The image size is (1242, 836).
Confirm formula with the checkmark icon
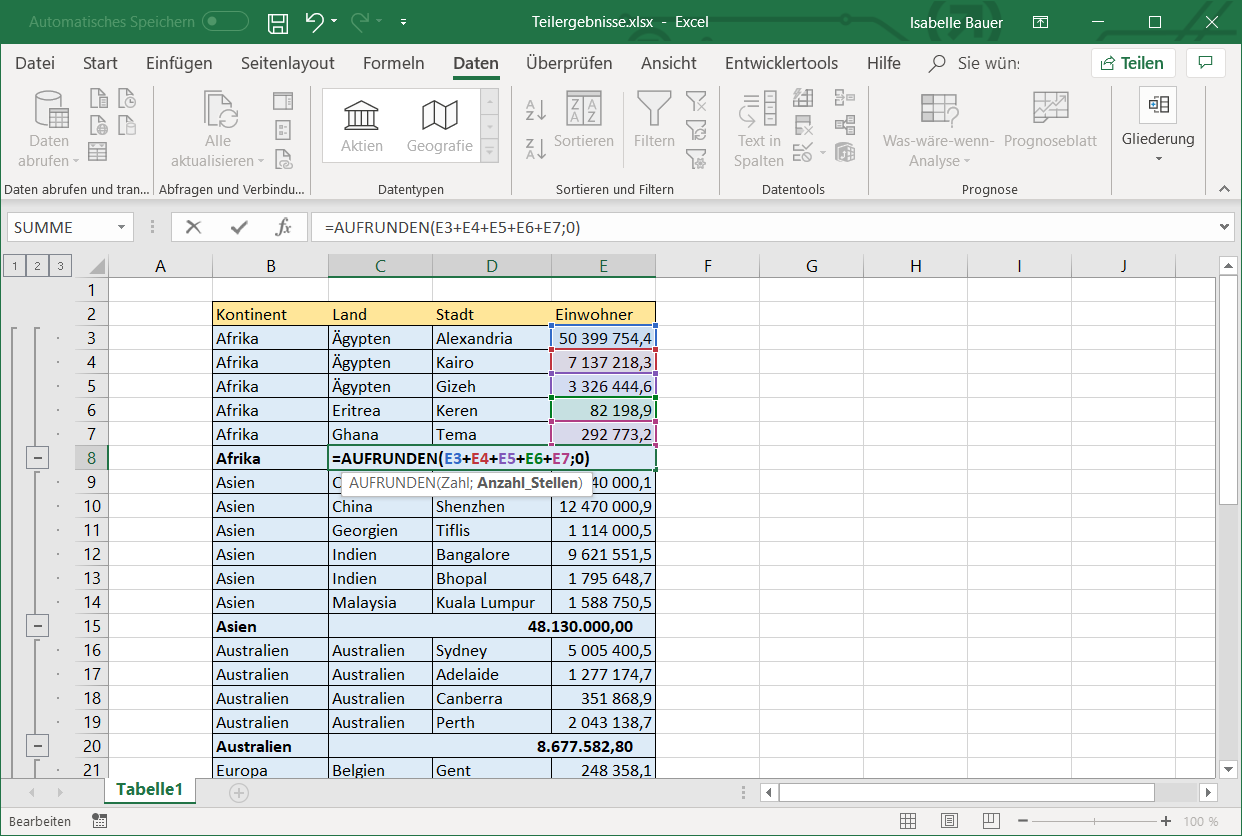(x=238, y=227)
